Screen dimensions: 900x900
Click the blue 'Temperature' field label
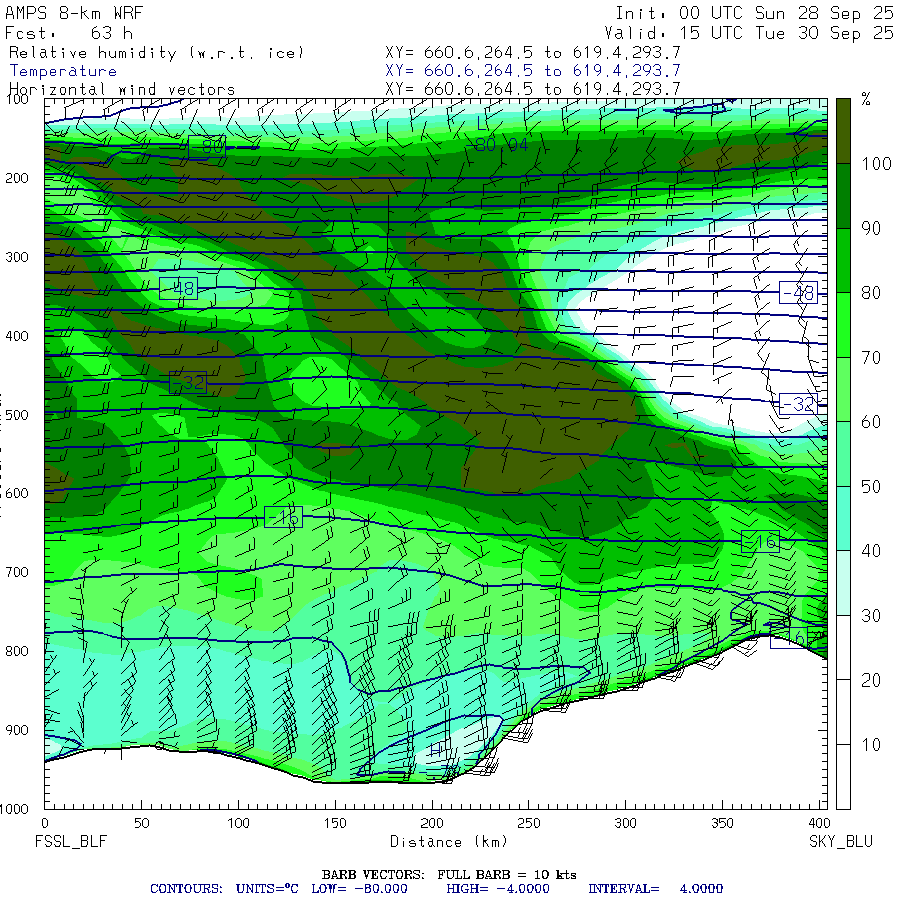coord(63,71)
